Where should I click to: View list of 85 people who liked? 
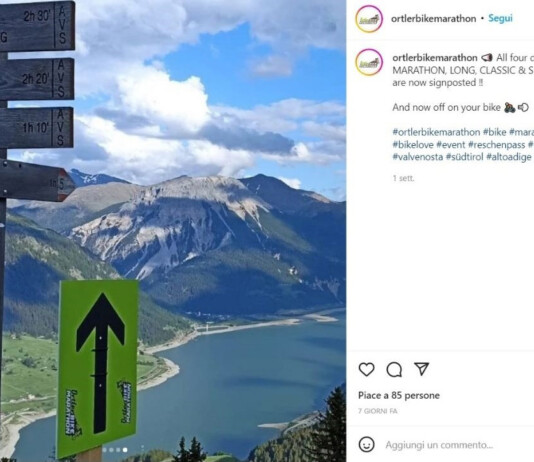(x=399, y=395)
